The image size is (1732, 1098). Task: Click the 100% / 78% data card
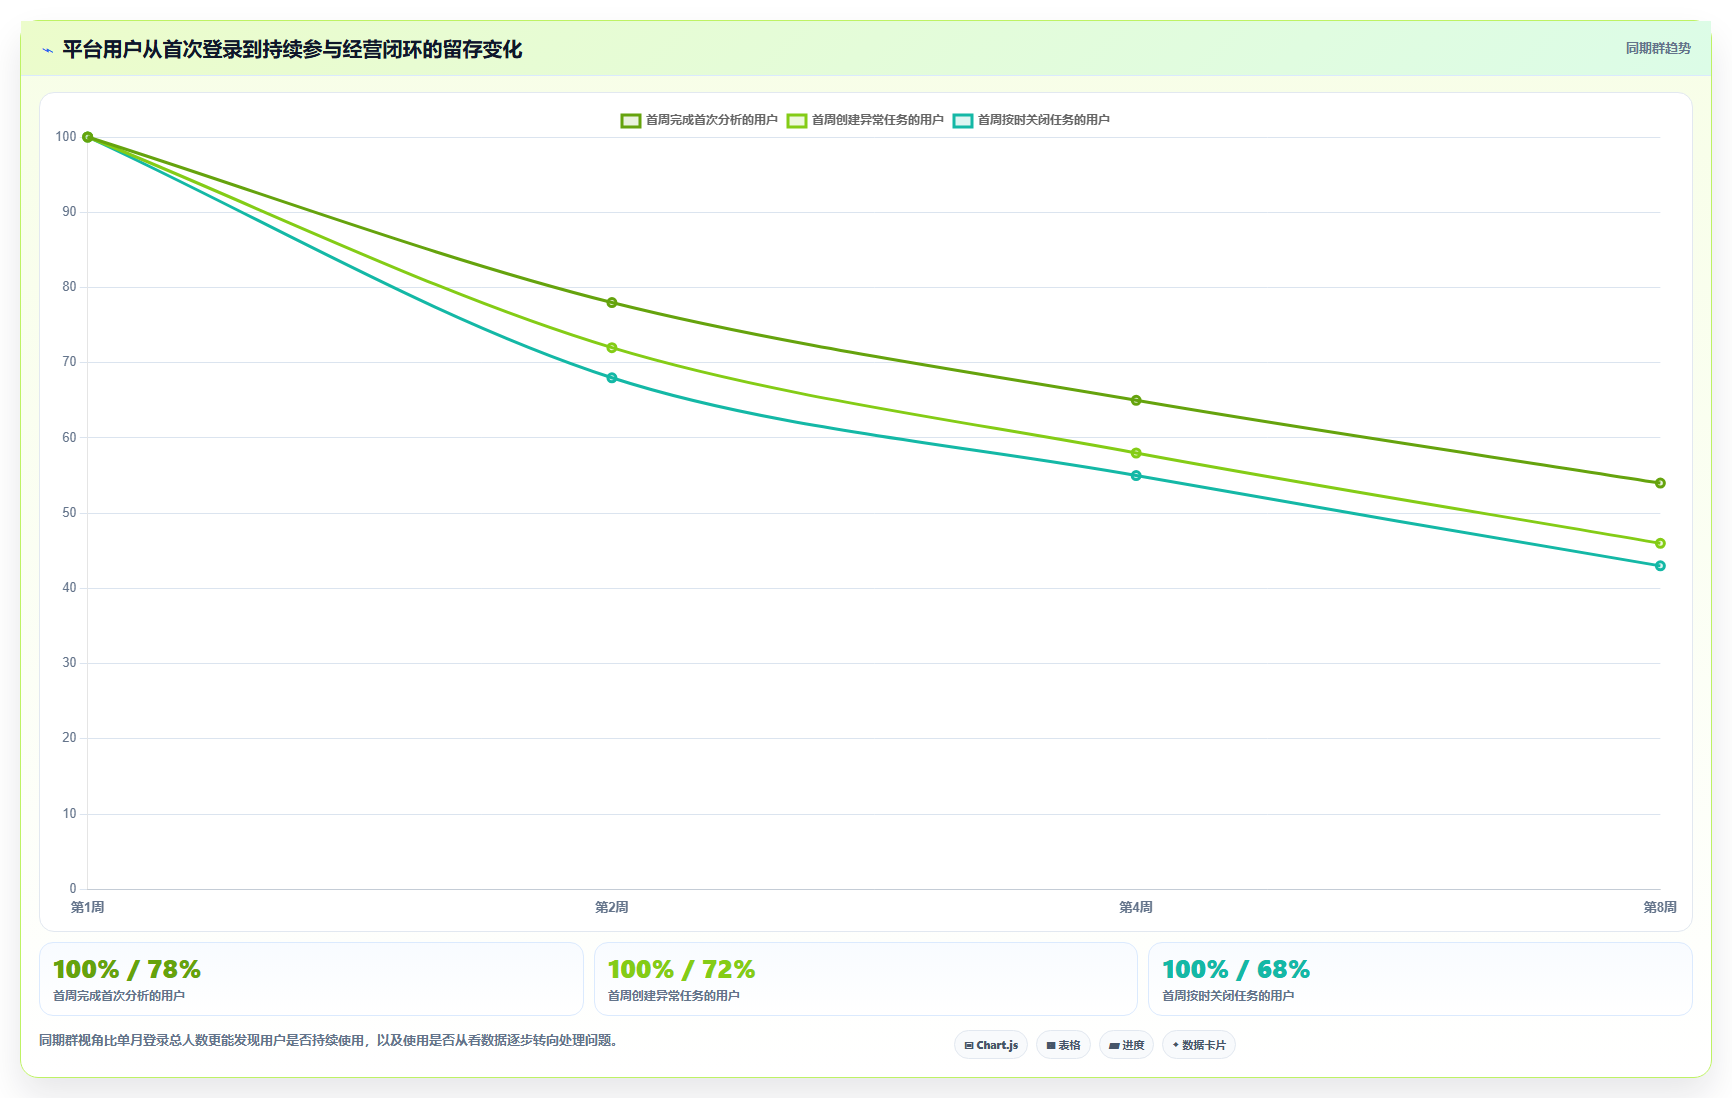coord(311,979)
